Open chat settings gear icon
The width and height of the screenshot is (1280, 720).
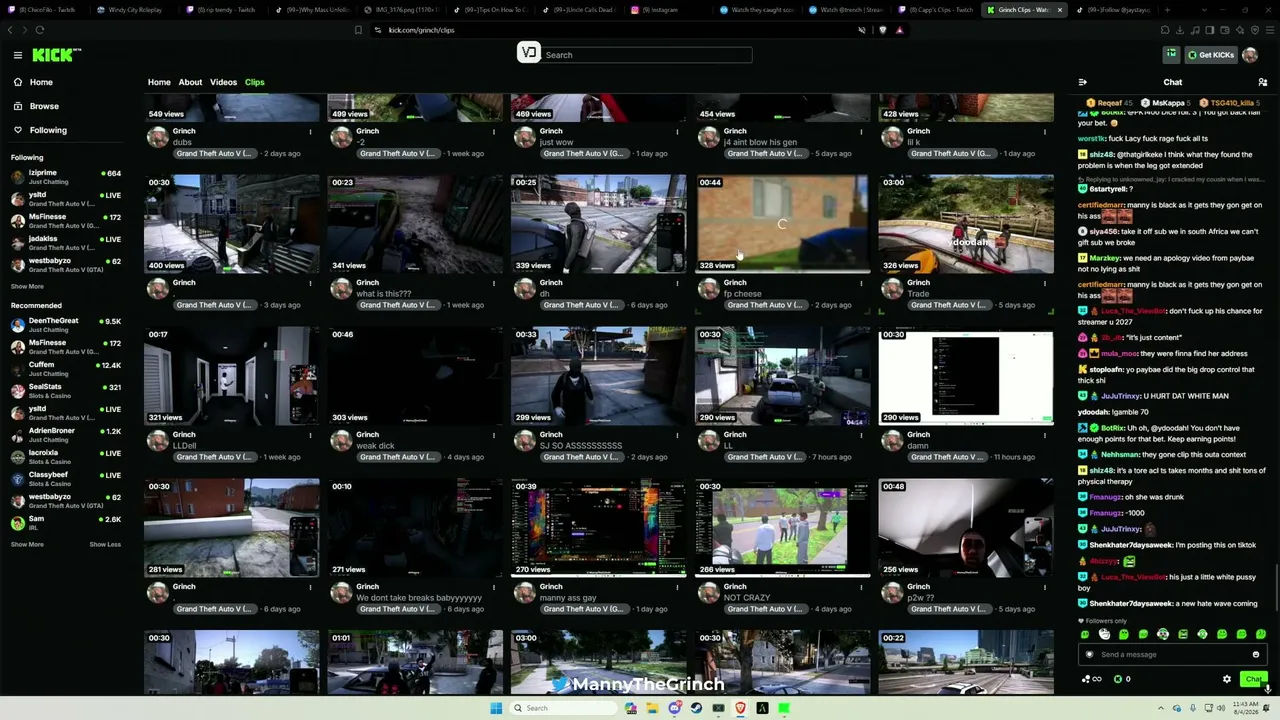coord(1227,679)
